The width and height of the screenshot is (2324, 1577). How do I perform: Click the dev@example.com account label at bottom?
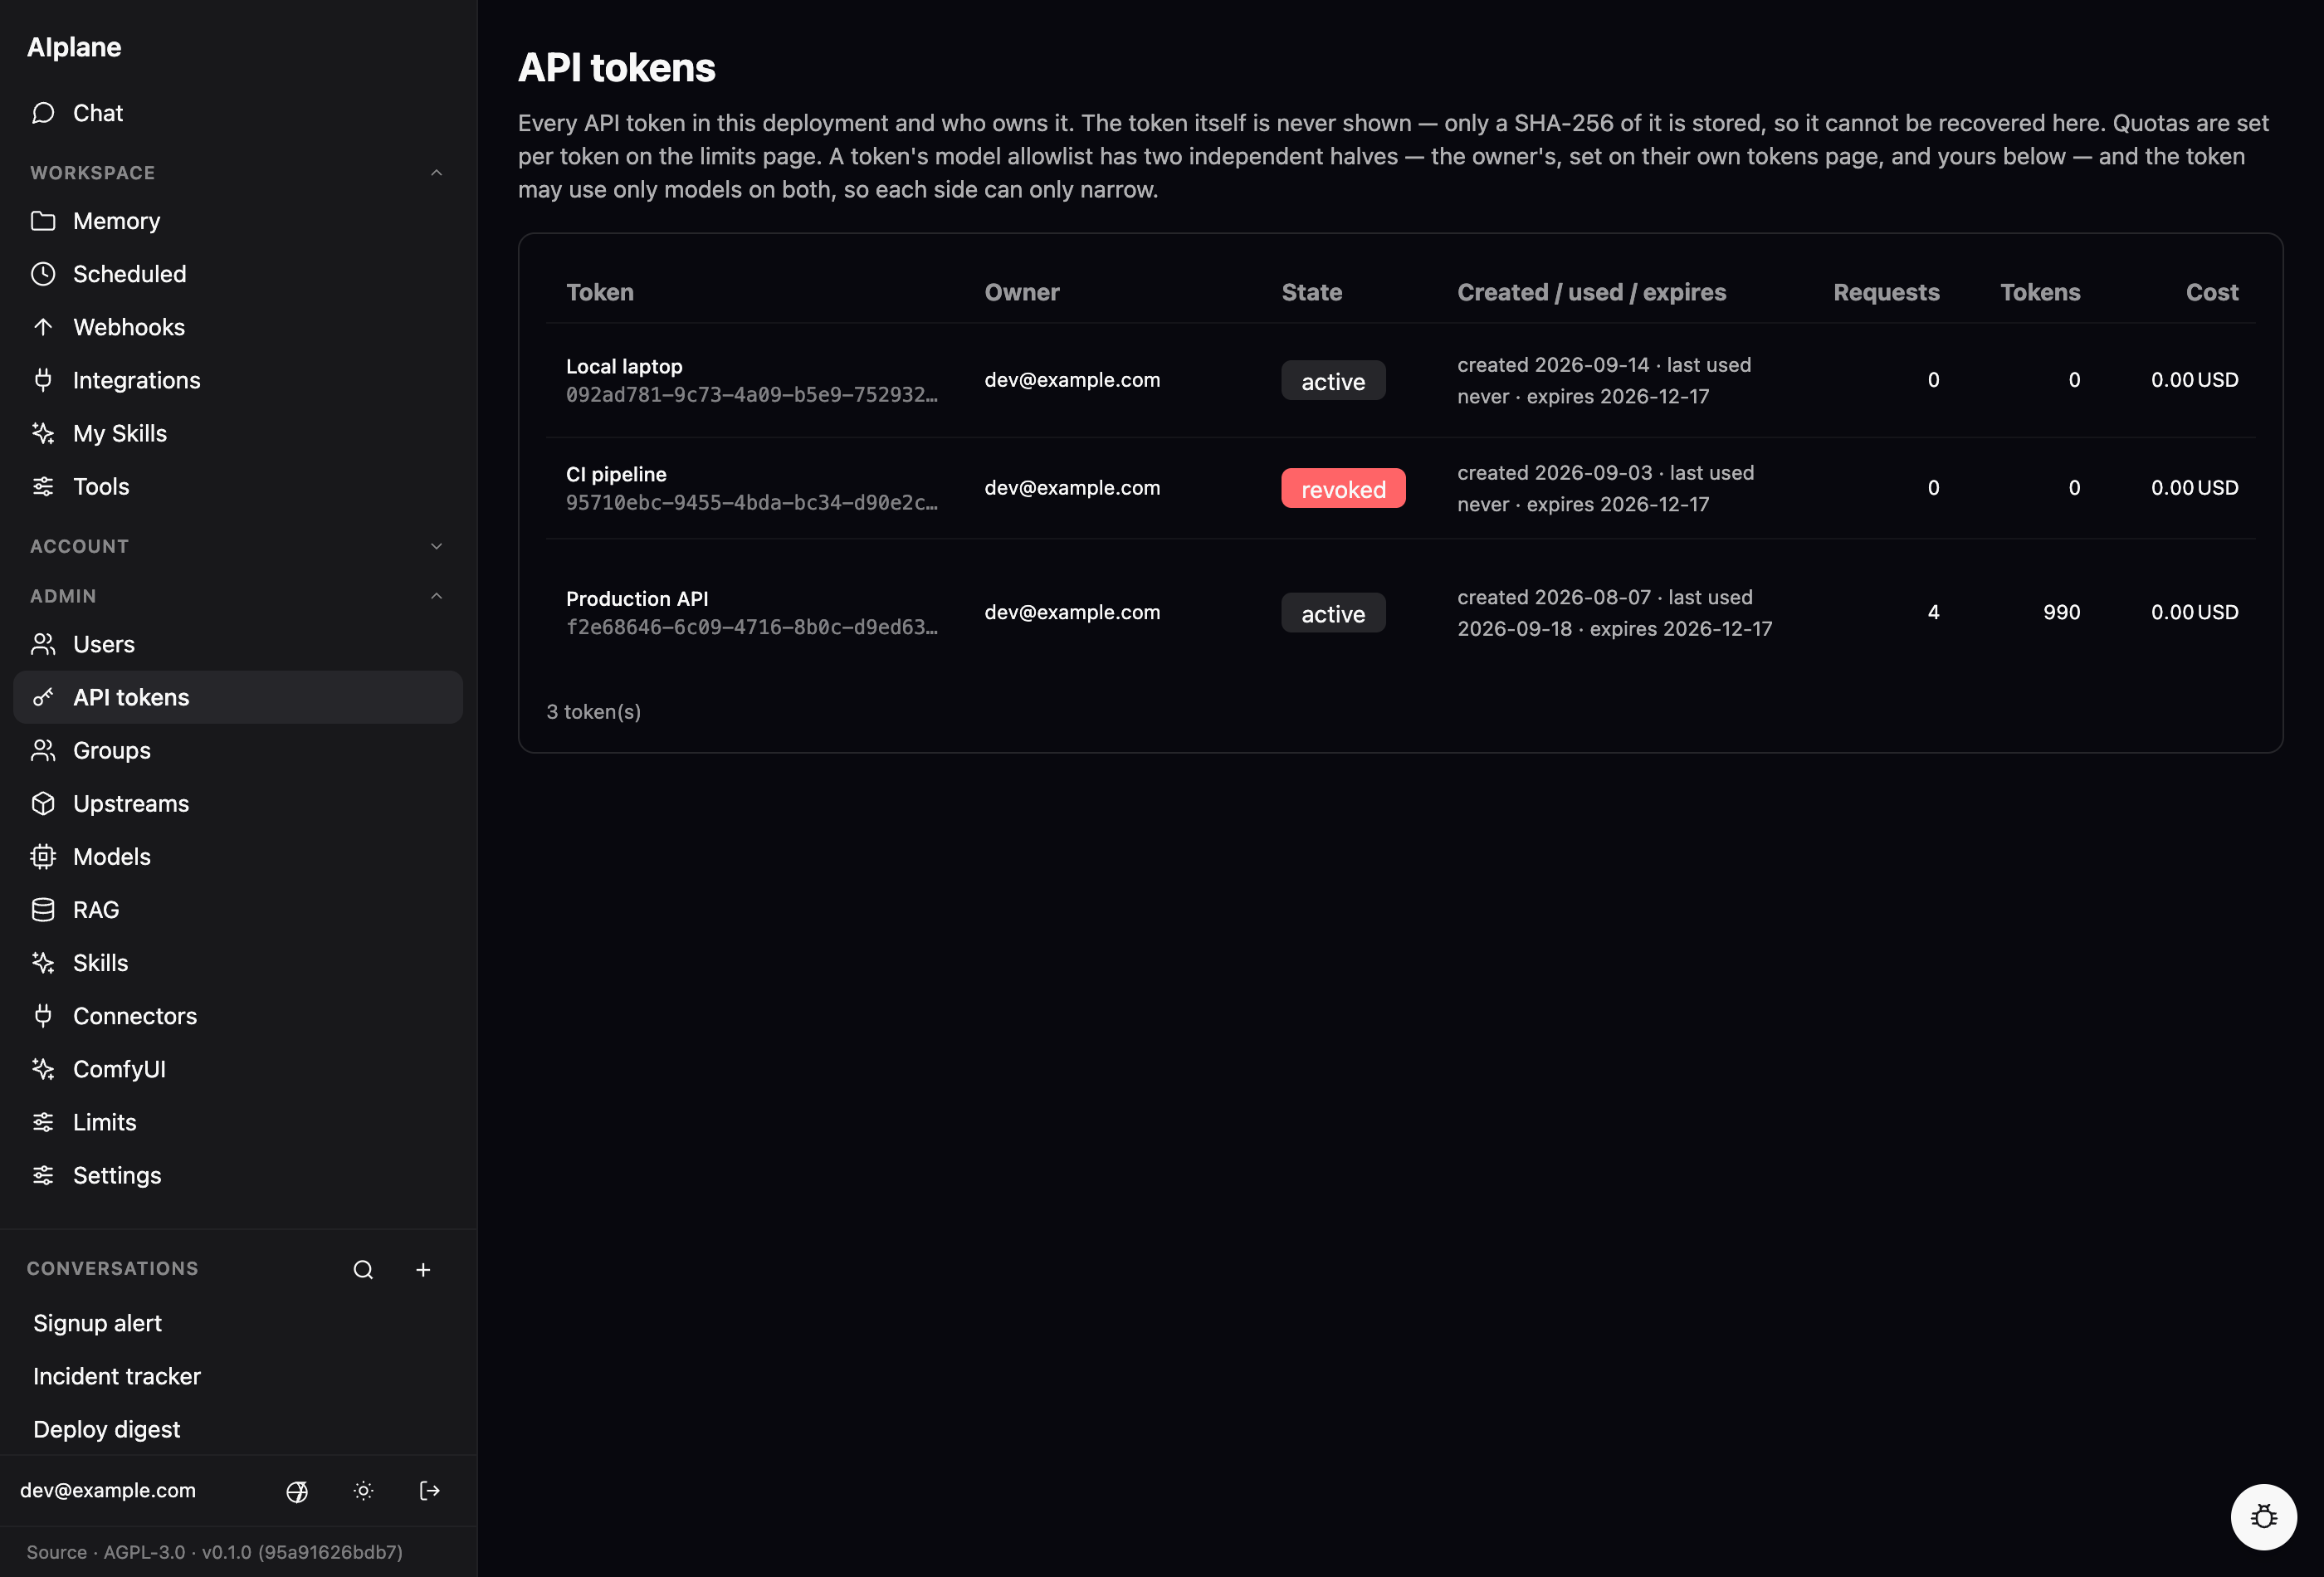(108, 1490)
